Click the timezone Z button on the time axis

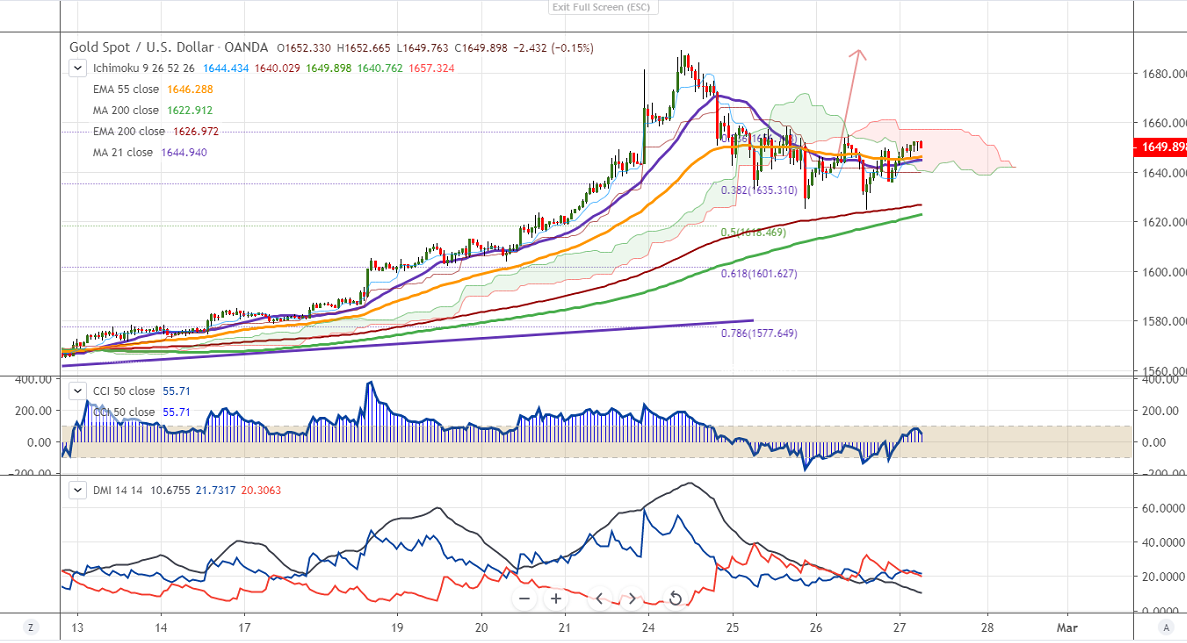tap(30, 627)
